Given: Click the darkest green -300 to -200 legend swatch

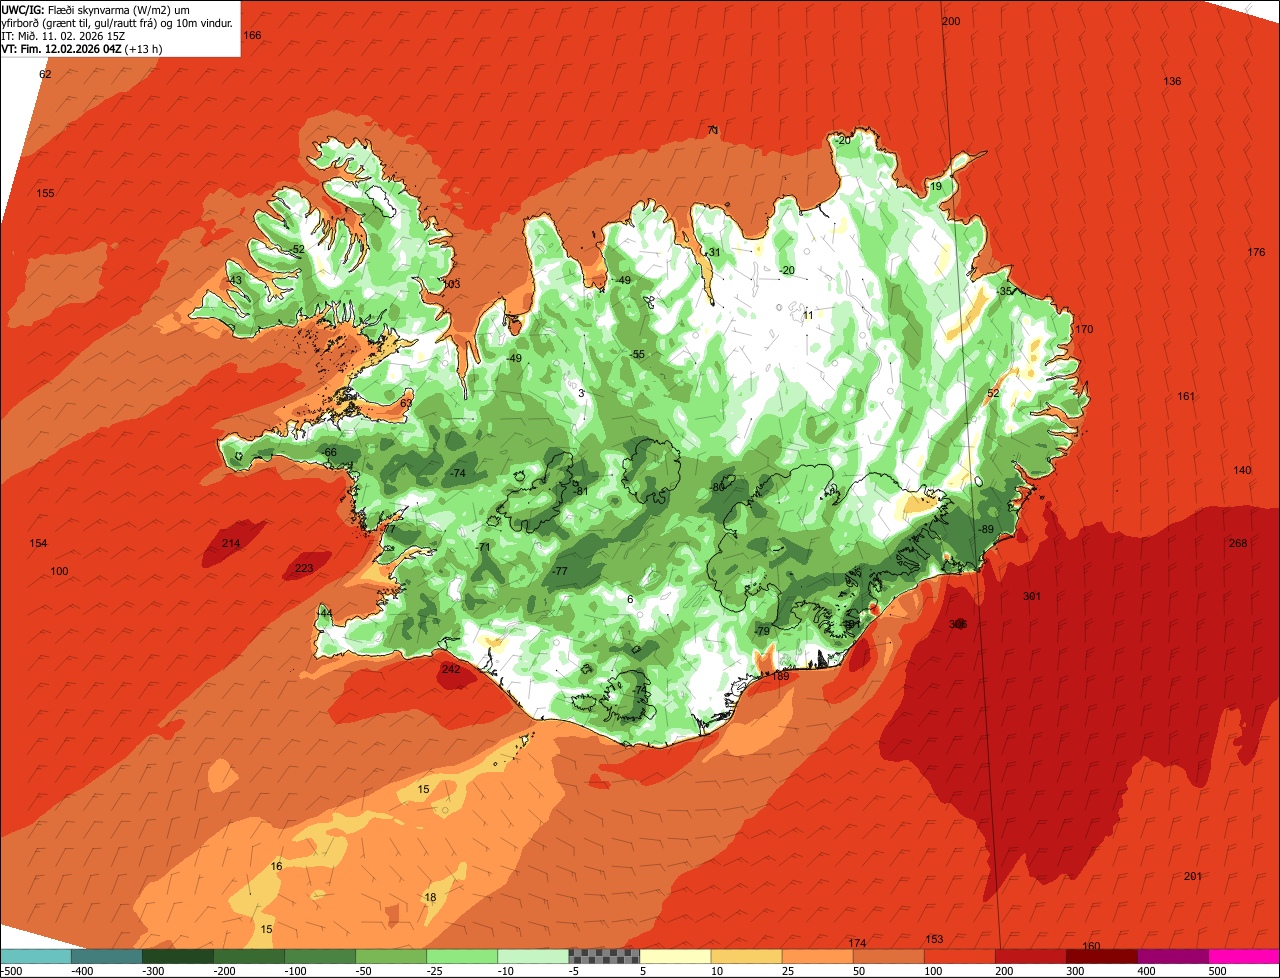Looking at the screenshot, I should 178,955.
